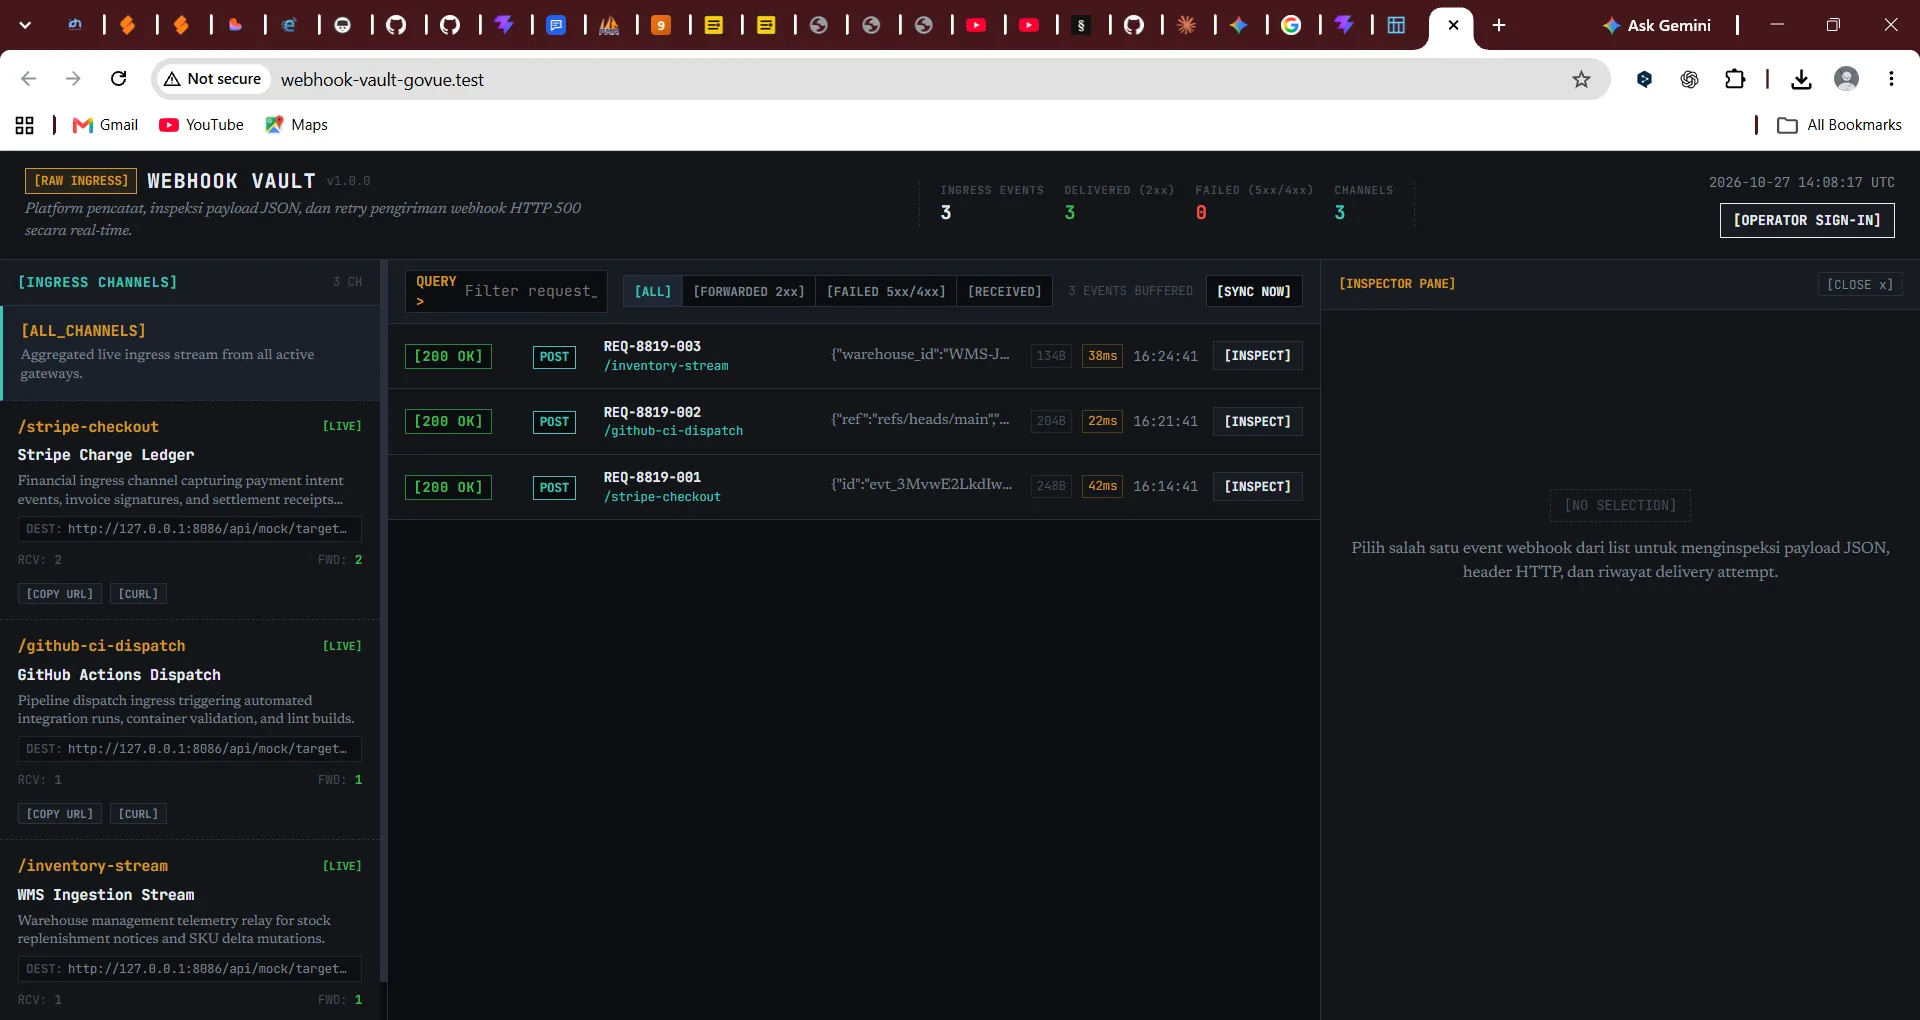Get cURL command for Stripe Charge Ledger
The width and height of the screenshot is (1920, 1020).
click(x=138, y=594)
